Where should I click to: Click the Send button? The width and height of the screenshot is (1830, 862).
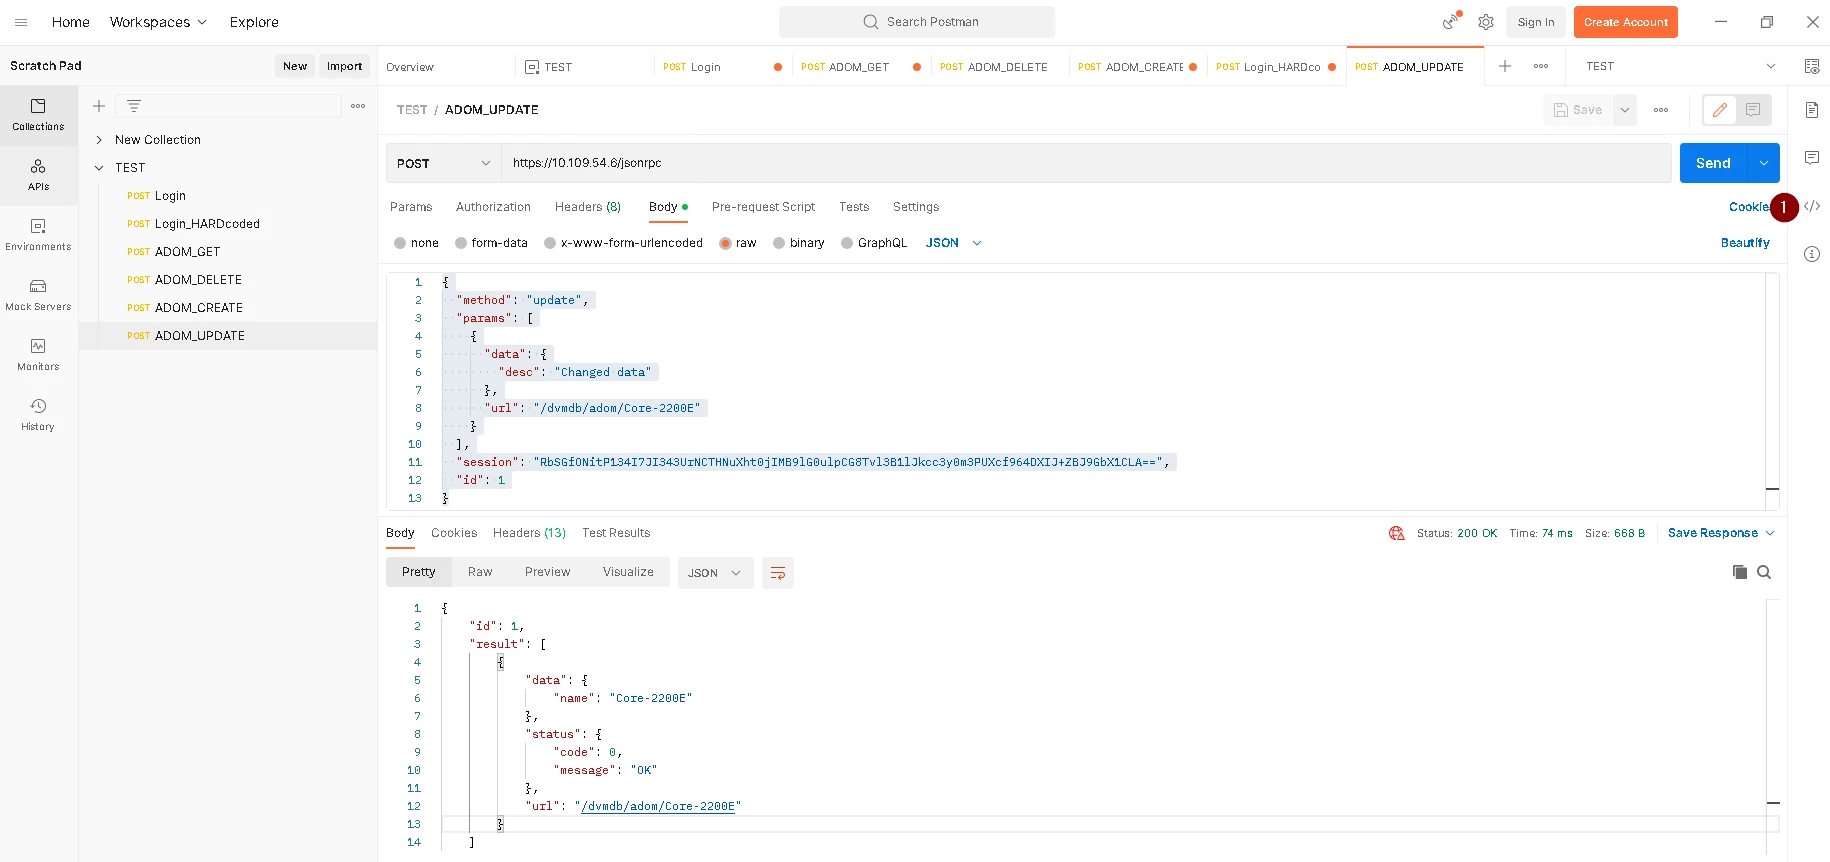(x=1713, y=163)
